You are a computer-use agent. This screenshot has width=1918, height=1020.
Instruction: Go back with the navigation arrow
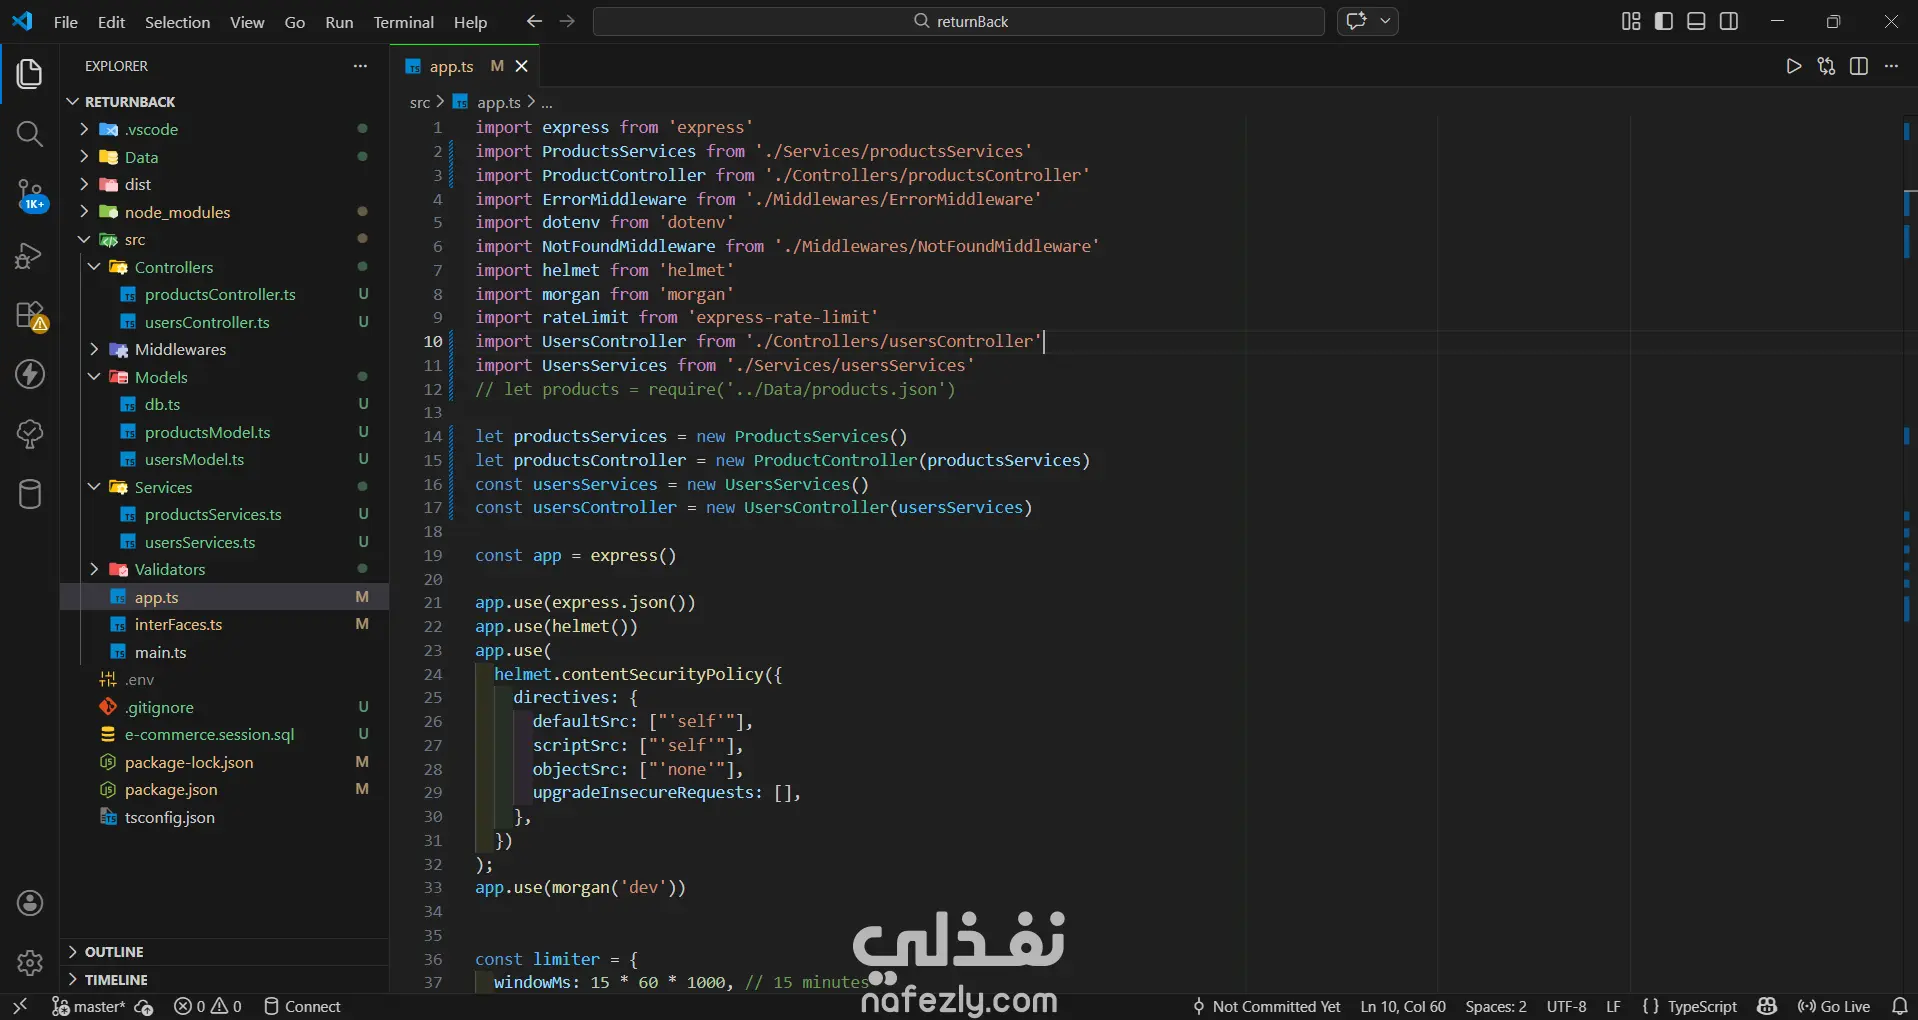(x=534, y=21)
